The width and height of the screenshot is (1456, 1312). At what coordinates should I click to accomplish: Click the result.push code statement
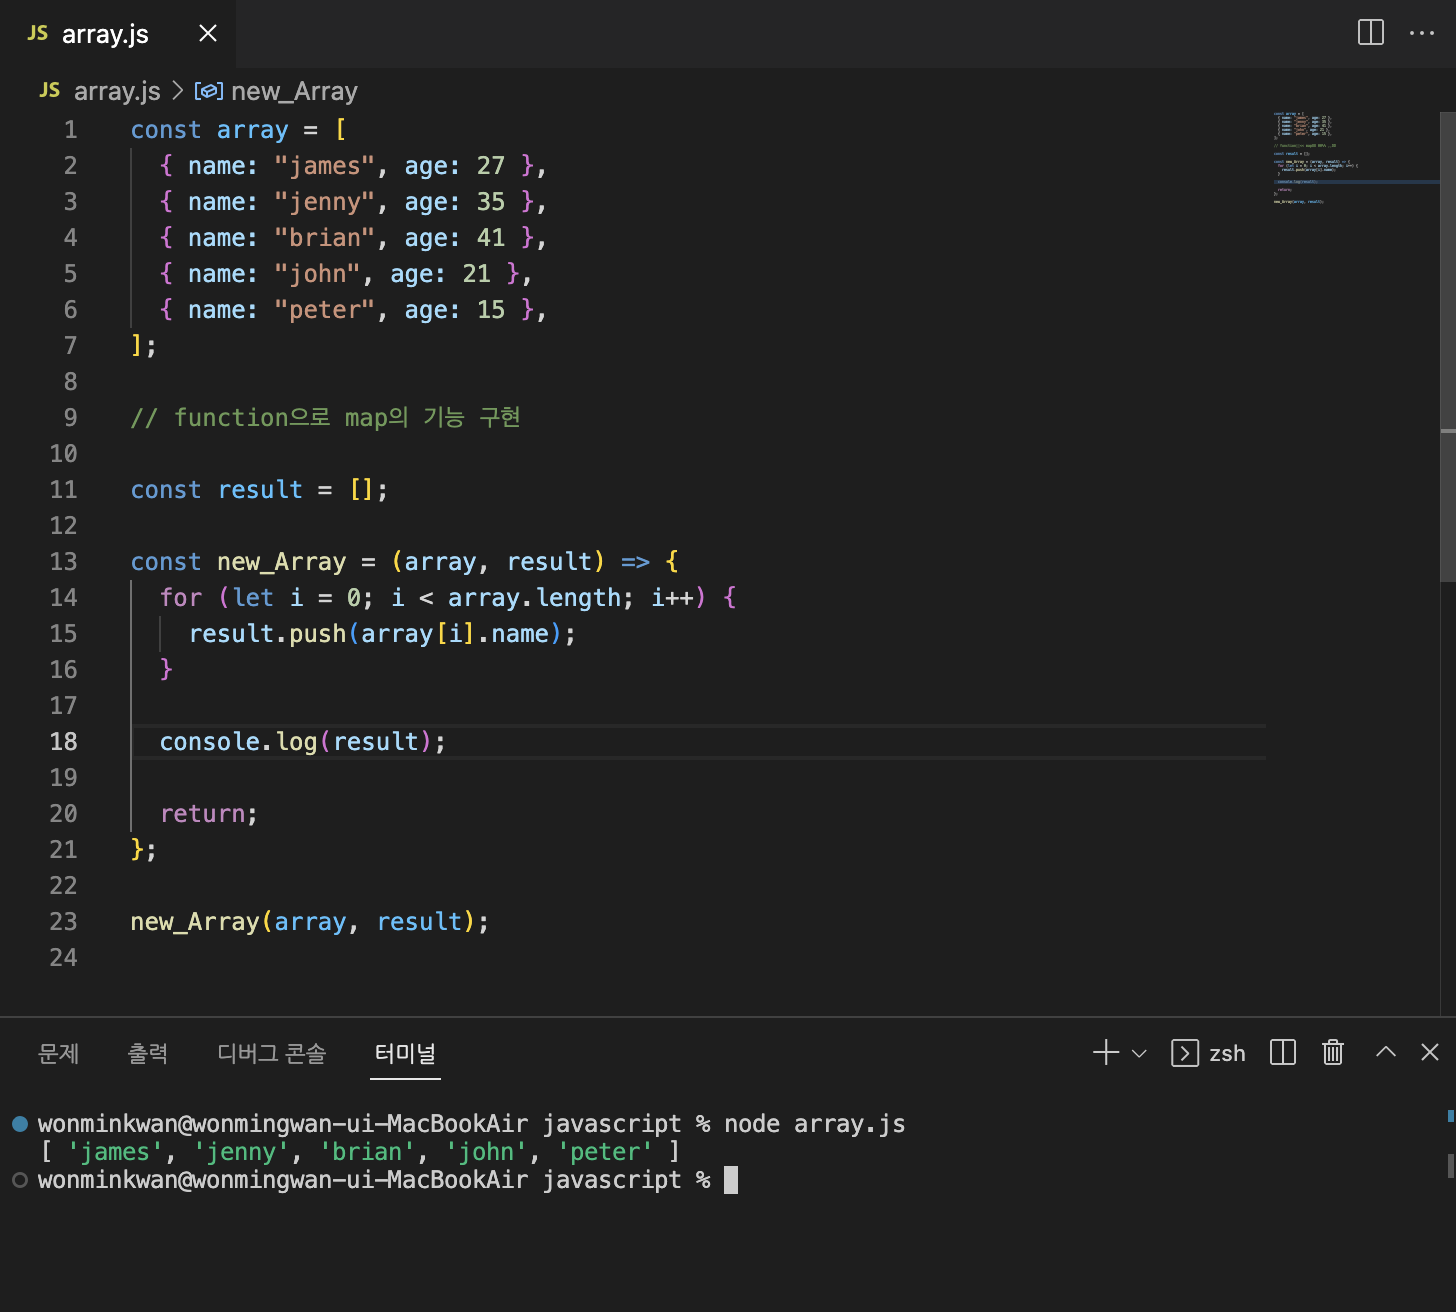click(x=382, y=634)
